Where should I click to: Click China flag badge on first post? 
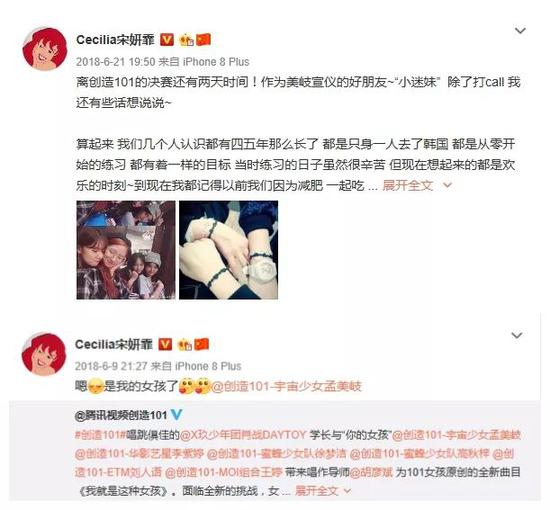point(204,40)
